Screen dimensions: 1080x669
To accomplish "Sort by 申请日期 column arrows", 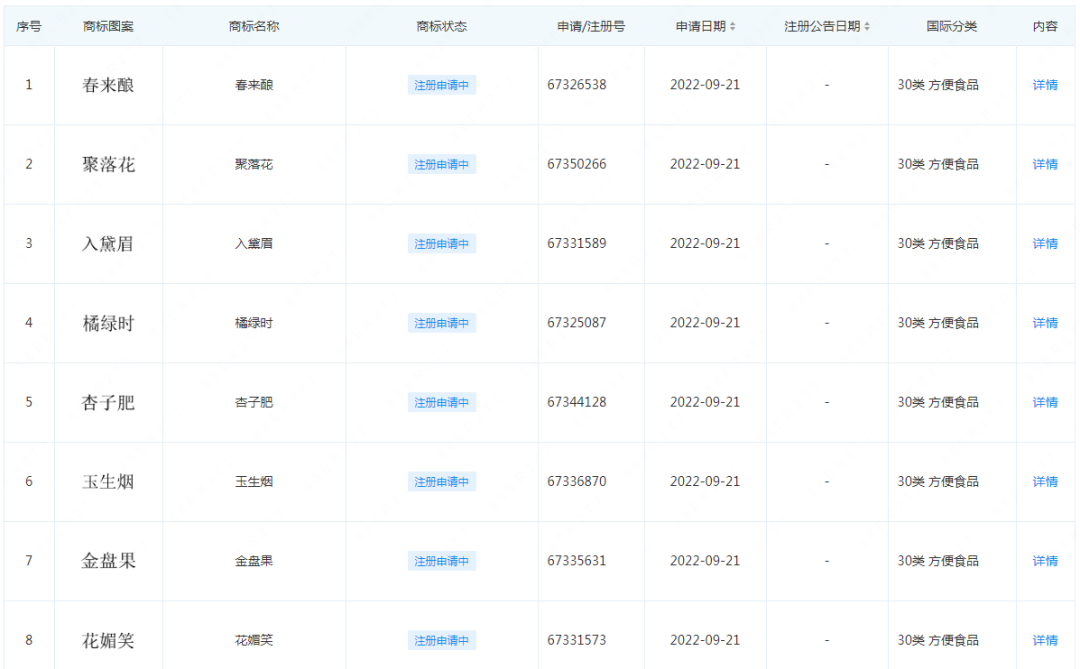I will (x=732, y=26).
